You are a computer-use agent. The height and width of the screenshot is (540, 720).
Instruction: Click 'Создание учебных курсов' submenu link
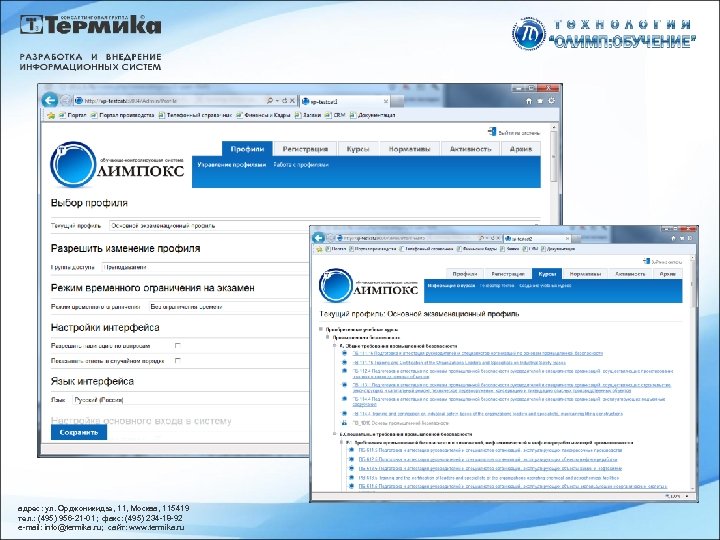pos(545,286)
